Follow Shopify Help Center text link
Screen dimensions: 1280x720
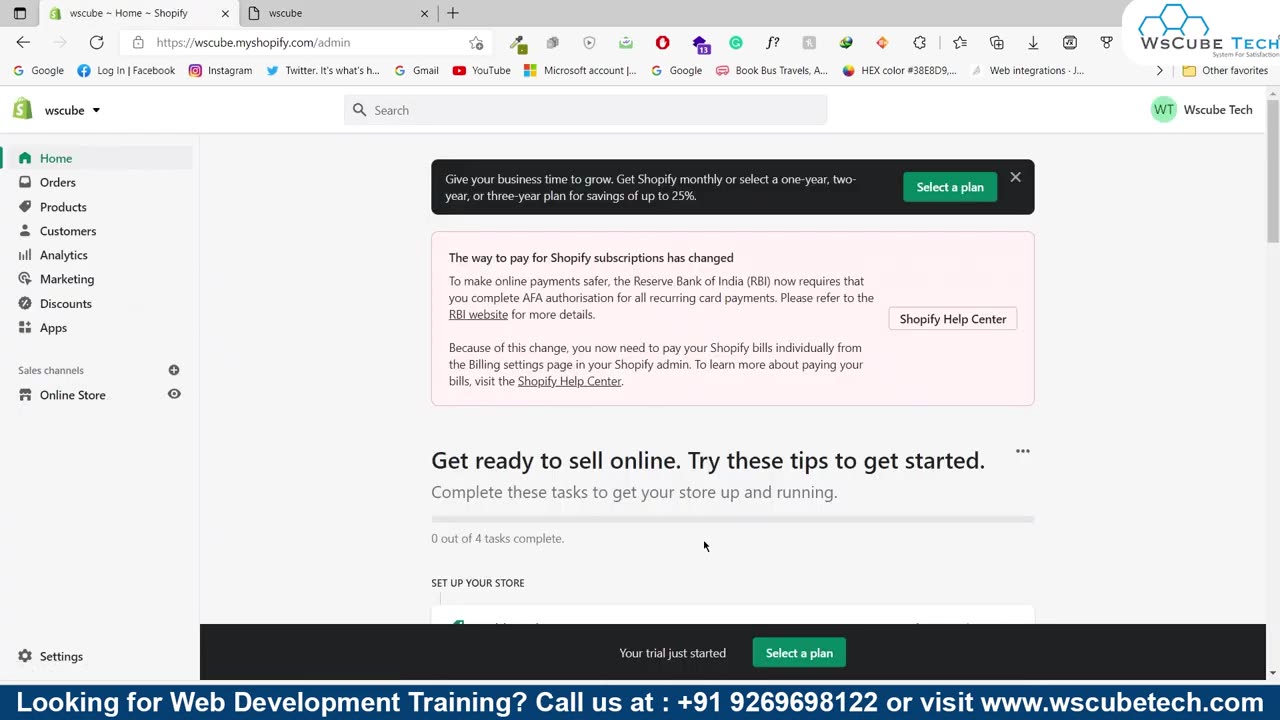point(569,381)
